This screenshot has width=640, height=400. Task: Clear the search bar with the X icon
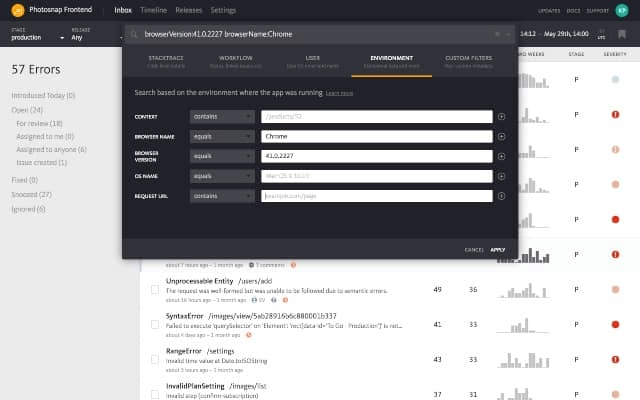(x=498, y=34)
